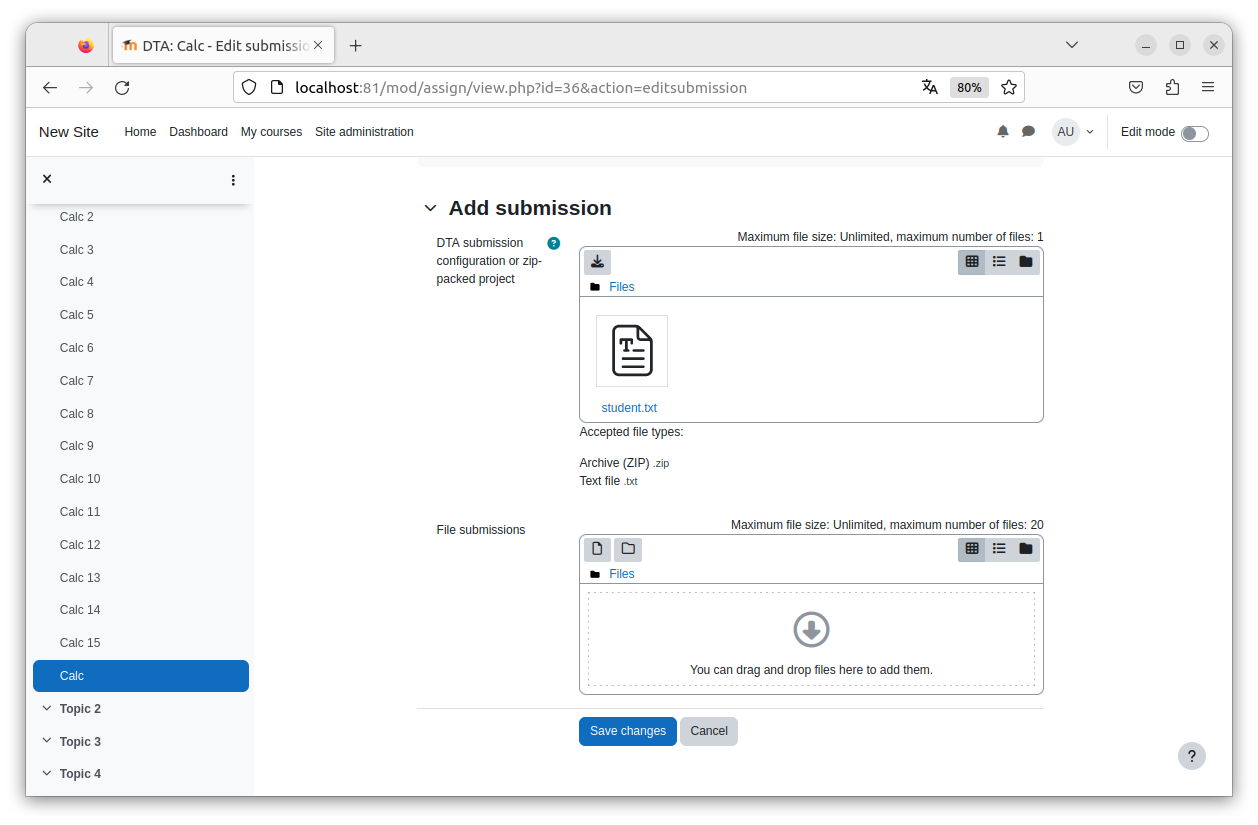The width and height of the screenshot is (1258, 825).
Task: Open the Firefox application menu
Action: point(1208,87)
